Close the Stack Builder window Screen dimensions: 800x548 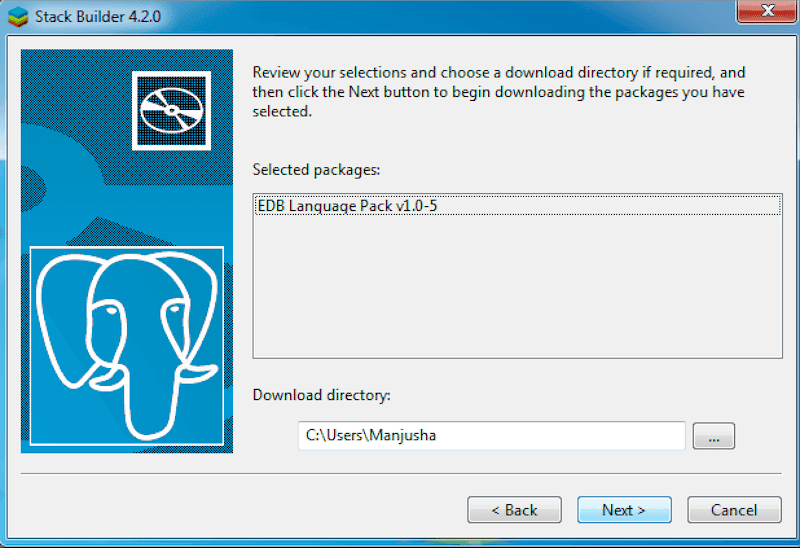(765, 12)
